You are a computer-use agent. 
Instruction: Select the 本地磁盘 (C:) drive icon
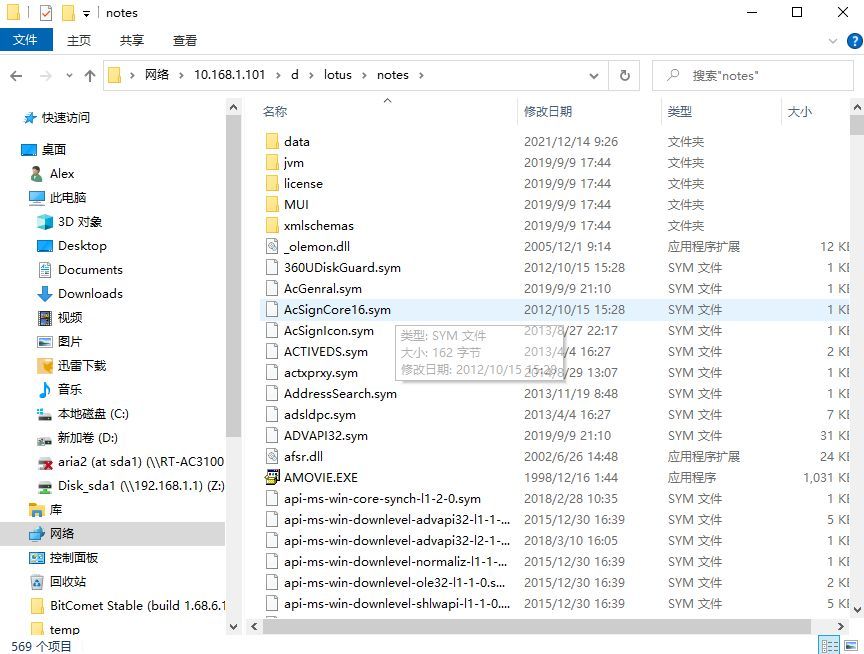(45, 414)
